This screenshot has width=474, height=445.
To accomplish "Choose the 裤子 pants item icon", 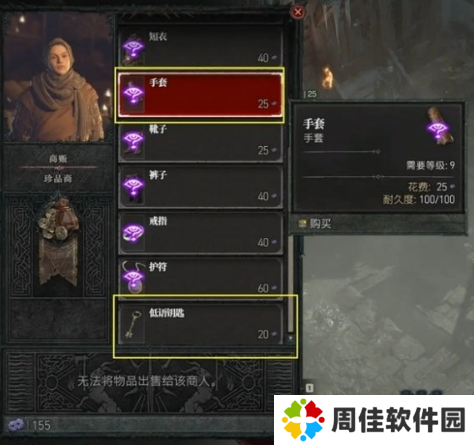I will coord(133,187).
